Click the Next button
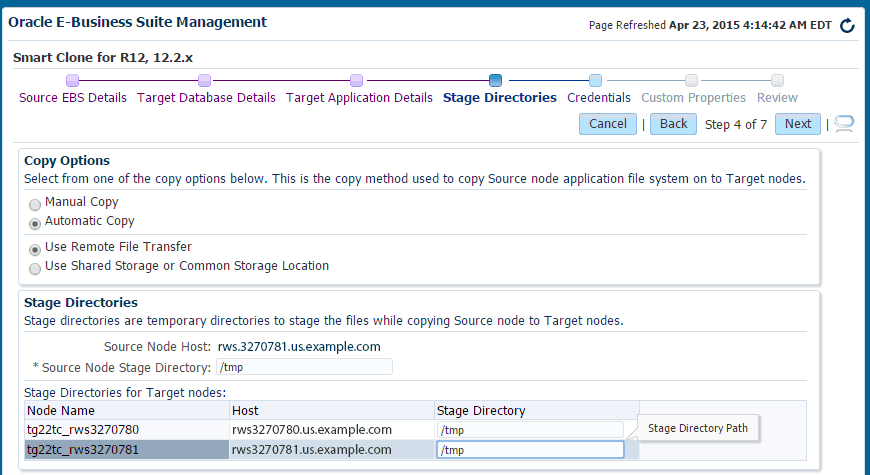Viewport: 870px width, 475px height. click(x=798, y=124)
